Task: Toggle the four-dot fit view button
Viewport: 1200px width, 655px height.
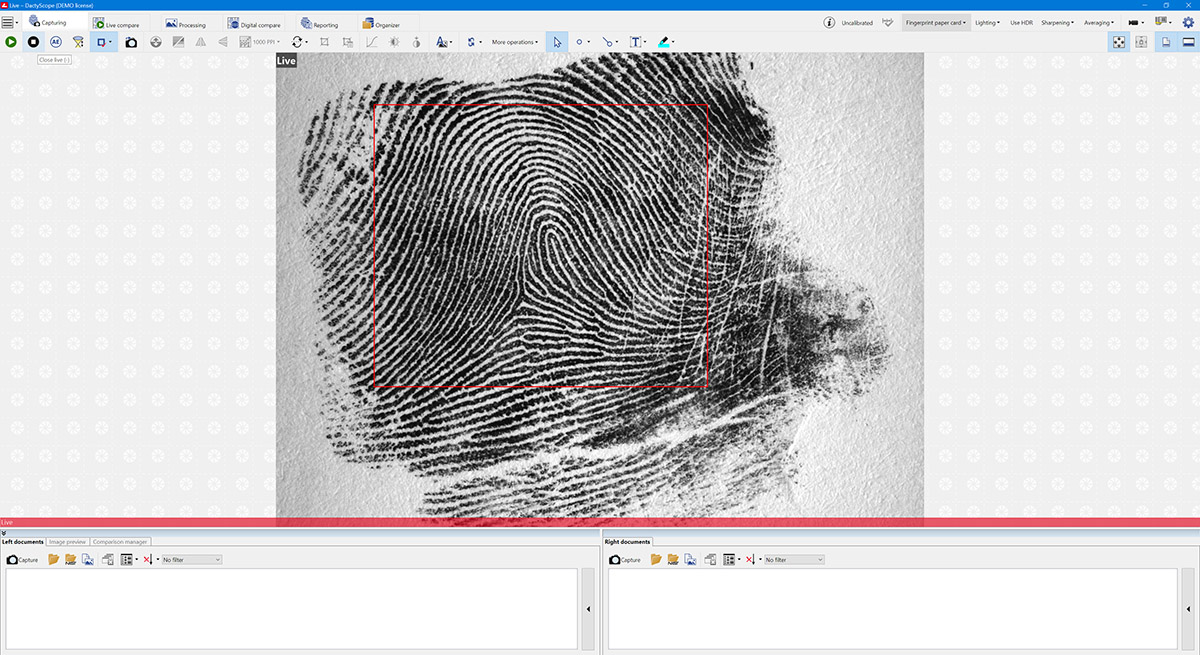Action: [x=1119, y=42]
